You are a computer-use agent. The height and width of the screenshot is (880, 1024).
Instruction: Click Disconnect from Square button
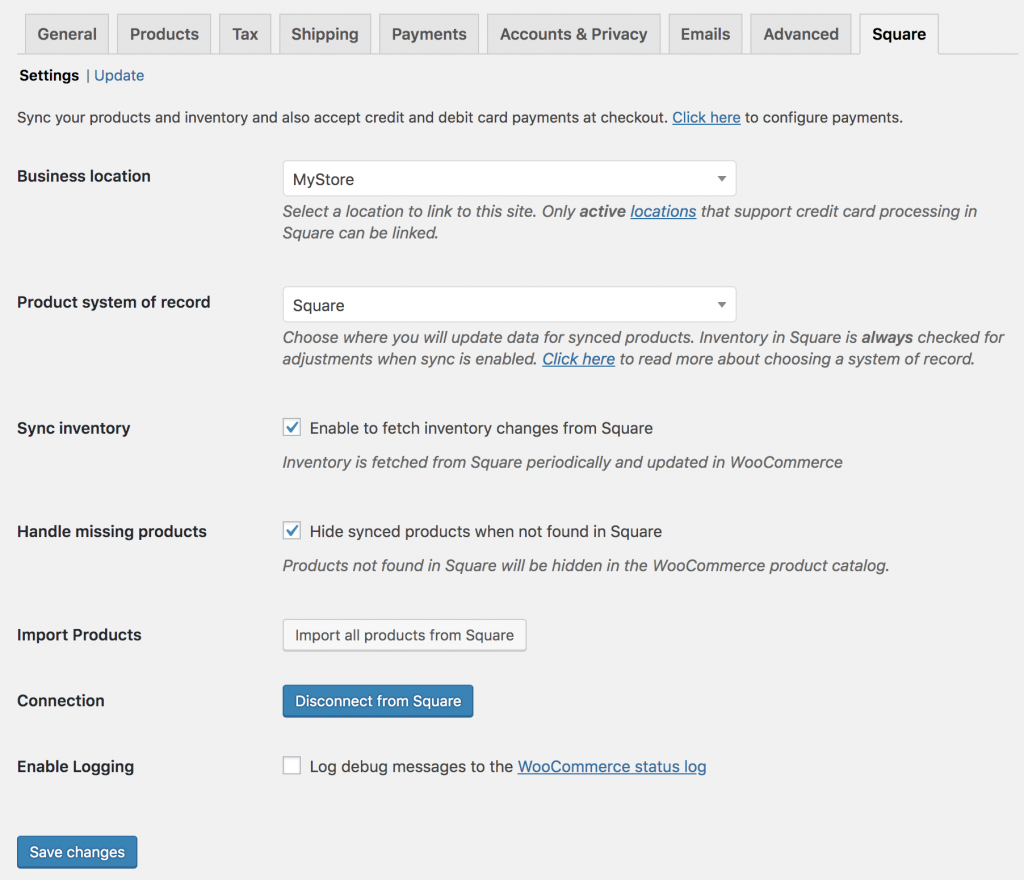click(x=377, y=701)
